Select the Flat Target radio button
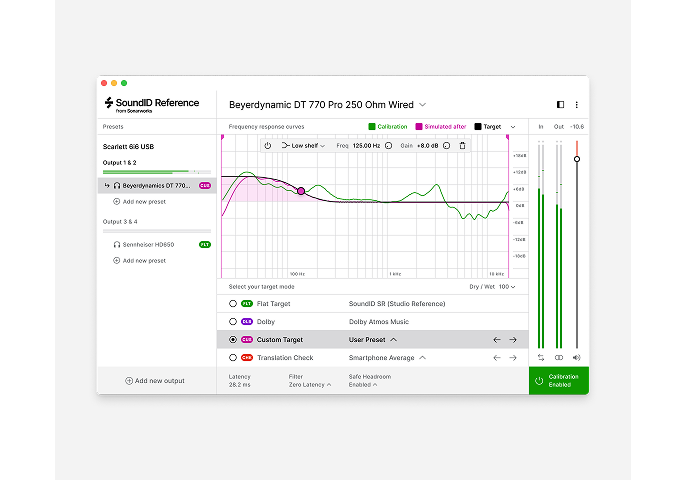This screenshot has height=480, width=686. coord(233,304)
